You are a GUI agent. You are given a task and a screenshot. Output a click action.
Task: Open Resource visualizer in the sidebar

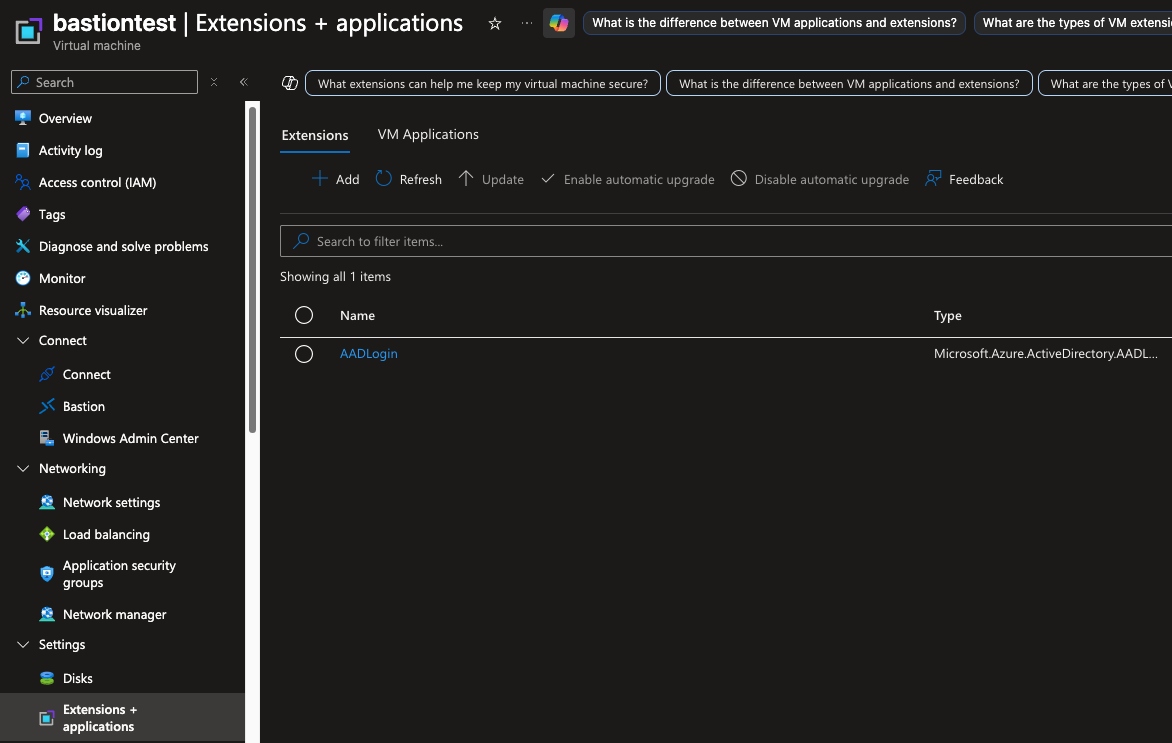92,310
